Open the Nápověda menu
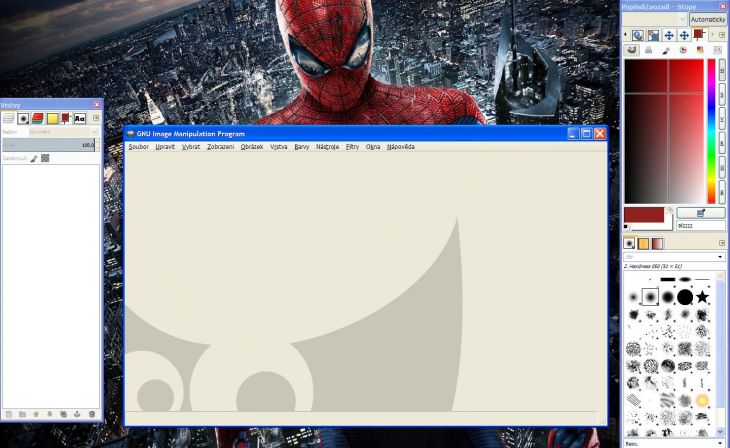Screen dimensions: 730x448 pyautogui.click(x=400, y=147)
